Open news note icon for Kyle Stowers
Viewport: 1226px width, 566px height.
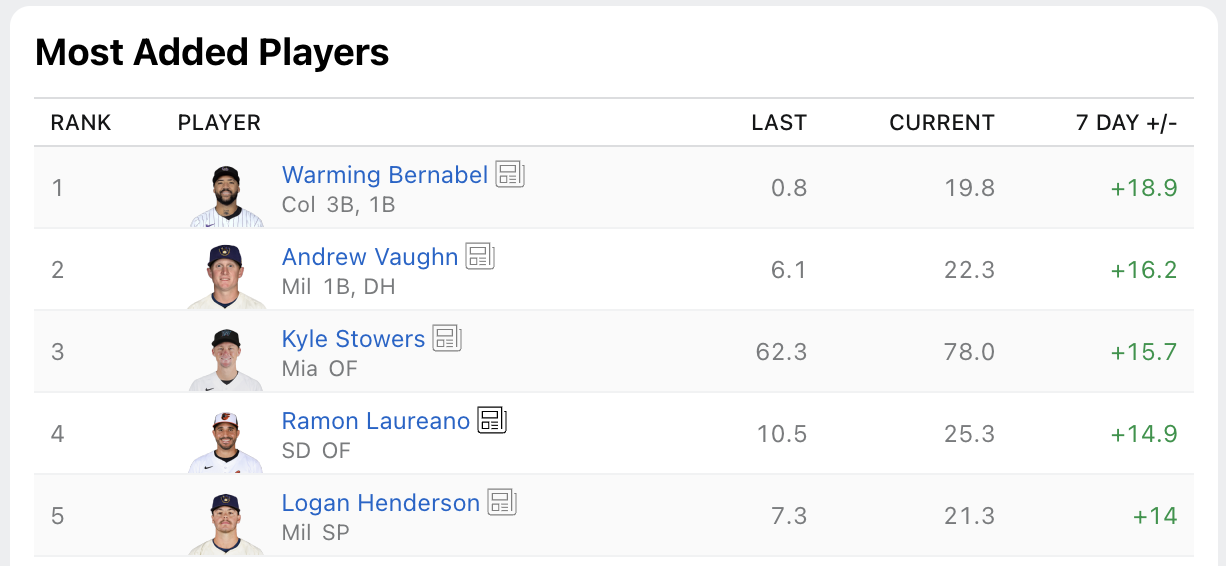447,339
